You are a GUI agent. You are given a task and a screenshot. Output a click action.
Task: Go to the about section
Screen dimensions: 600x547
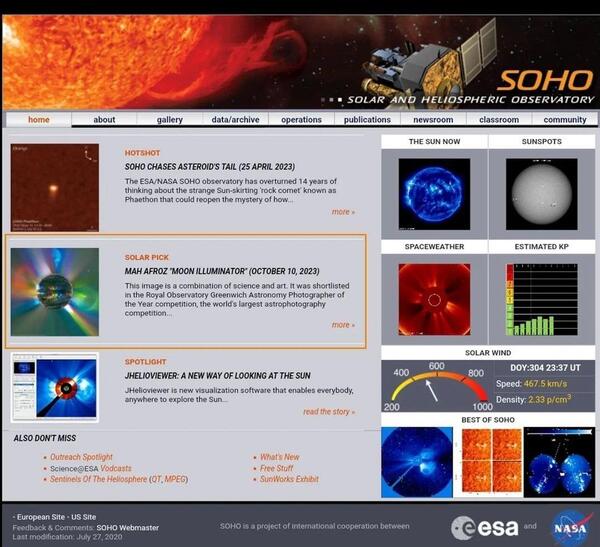click(104, 120)
